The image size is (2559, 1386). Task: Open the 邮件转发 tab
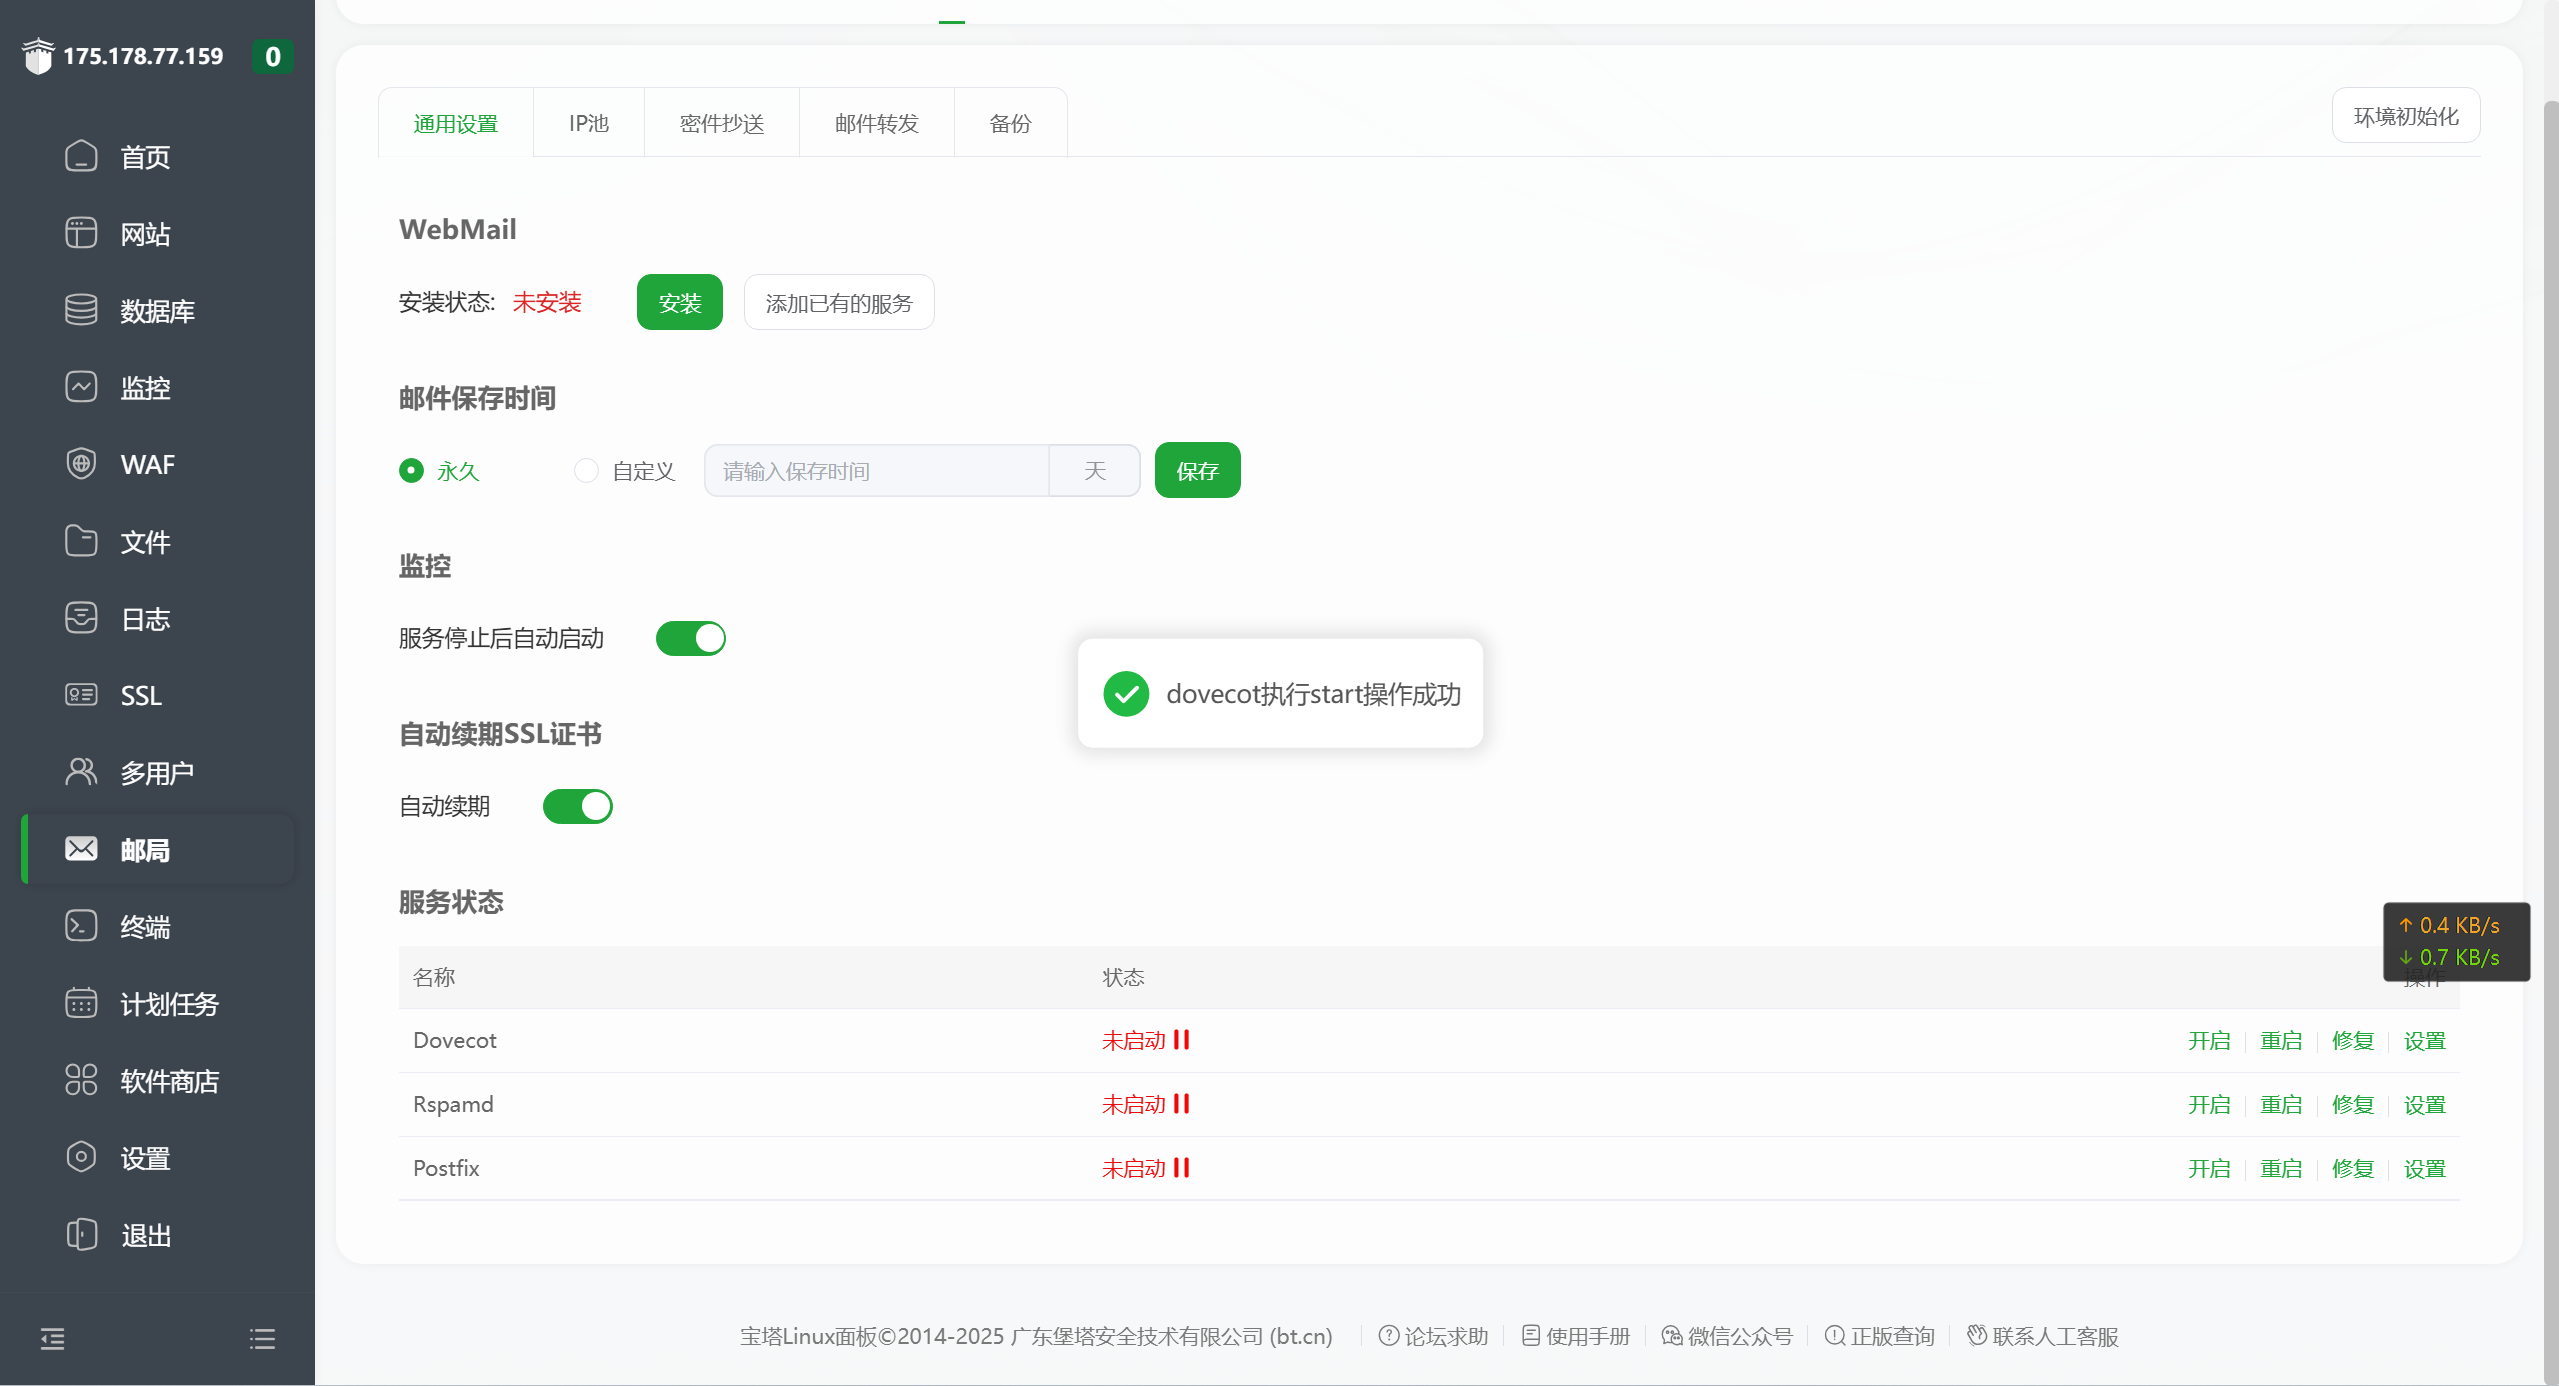(x=876, y=123)
